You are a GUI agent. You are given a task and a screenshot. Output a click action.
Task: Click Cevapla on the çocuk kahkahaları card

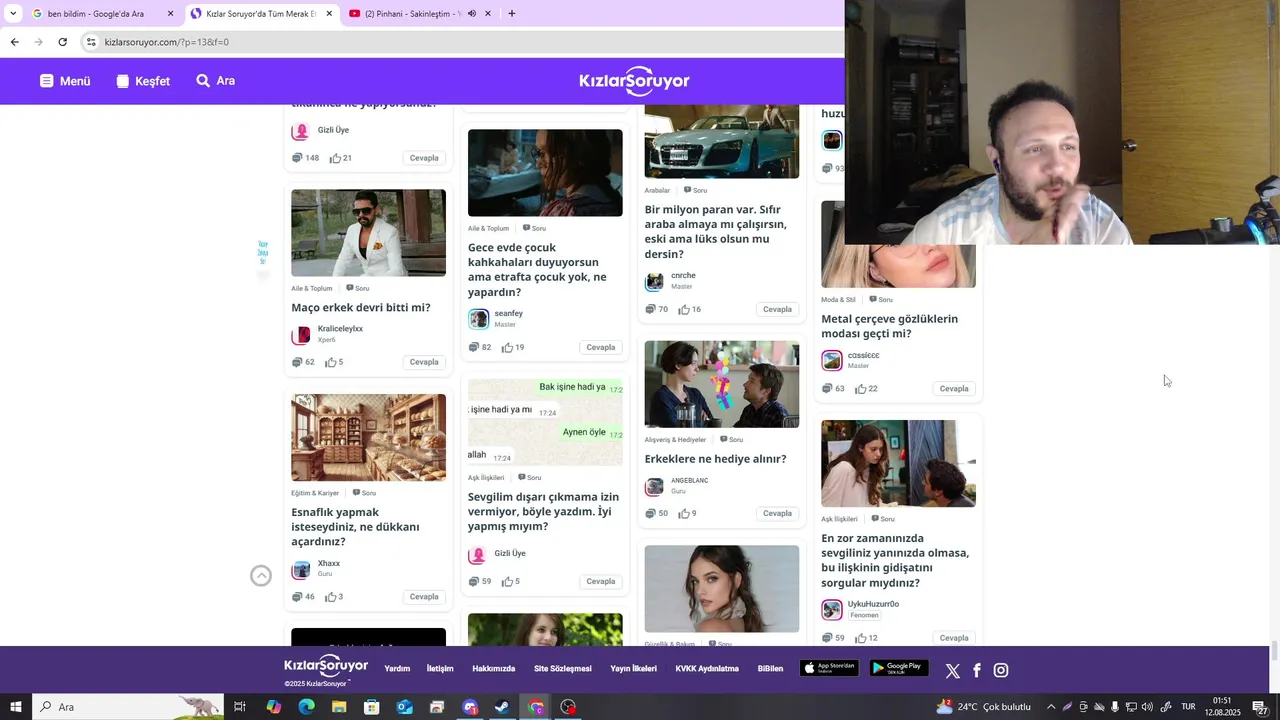[x=601, y=347]
